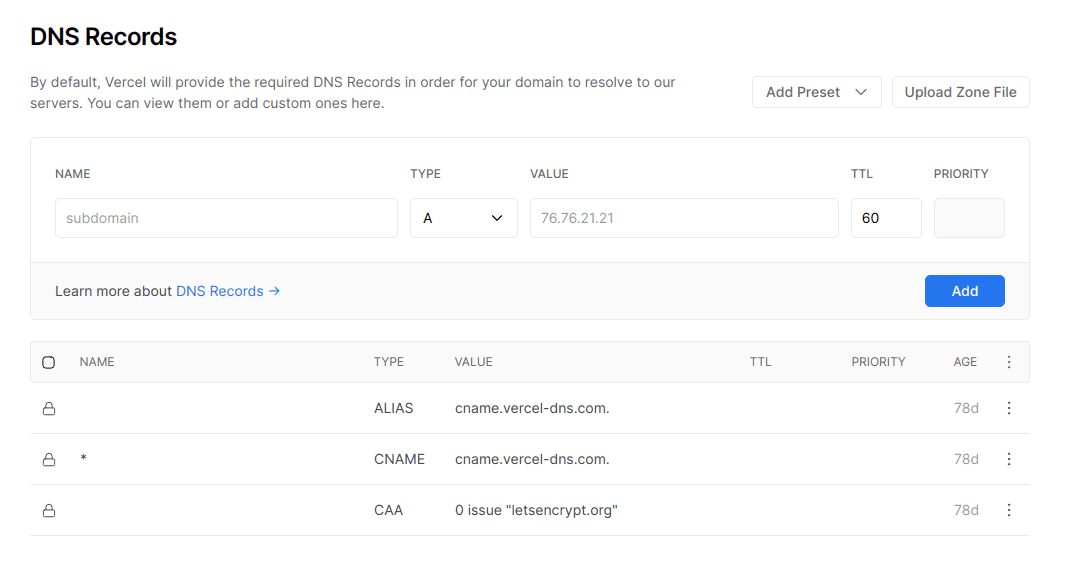The height and width of the screenshot is (587, 1073).
Task: Click the blue Add button
Action: (964, 290)
